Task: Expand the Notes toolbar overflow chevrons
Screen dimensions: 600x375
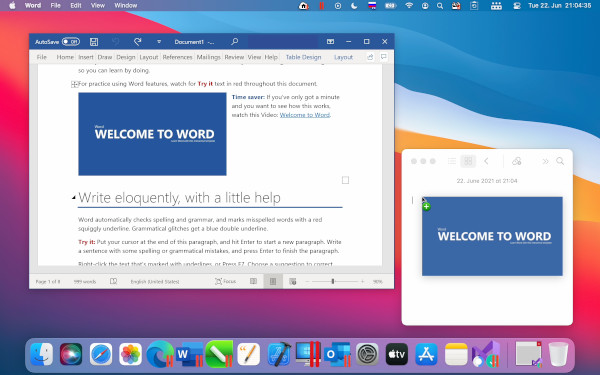Action: [545, 161]
